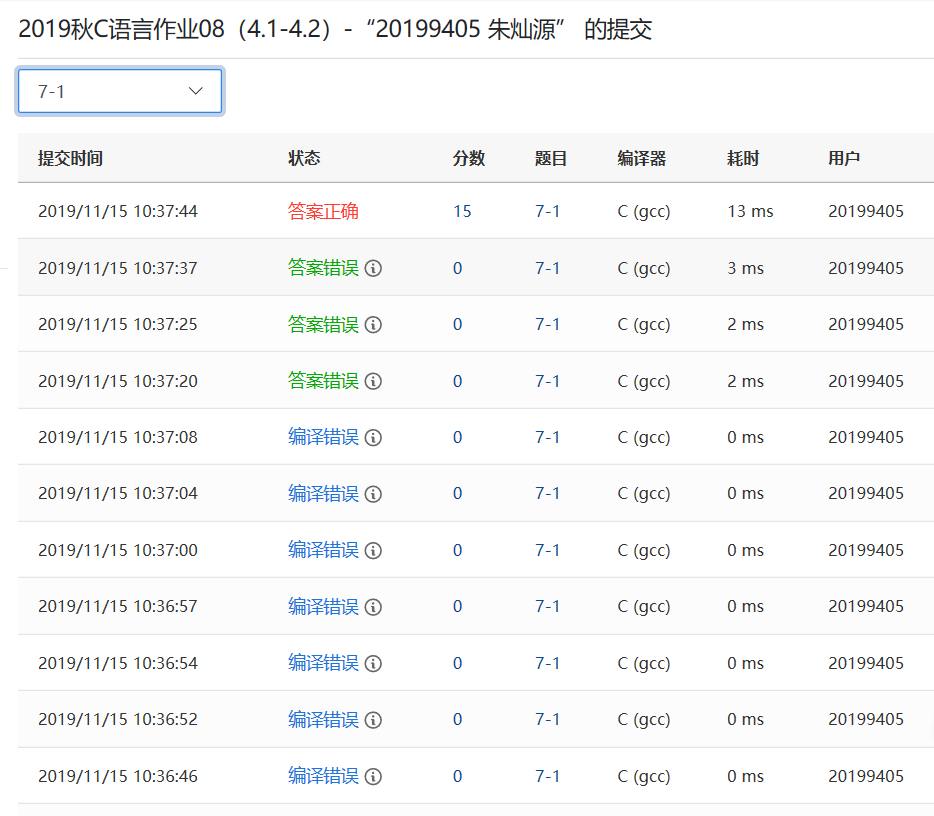Click info icon for 10:37:20 submission
The width and height of the screenshot is (934, 816).
pyautogui.click(x=374, y=381)
